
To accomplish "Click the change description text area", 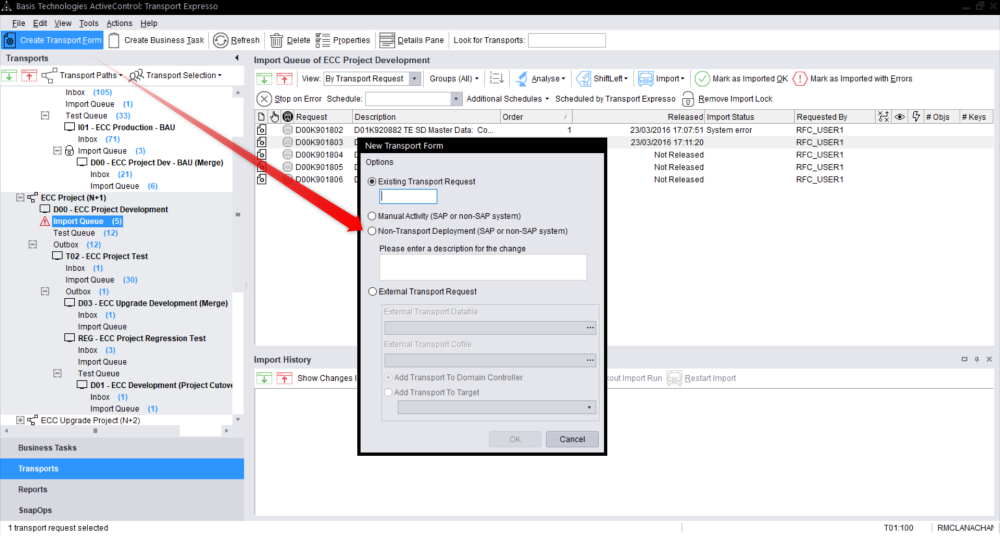I will (483, 267).
